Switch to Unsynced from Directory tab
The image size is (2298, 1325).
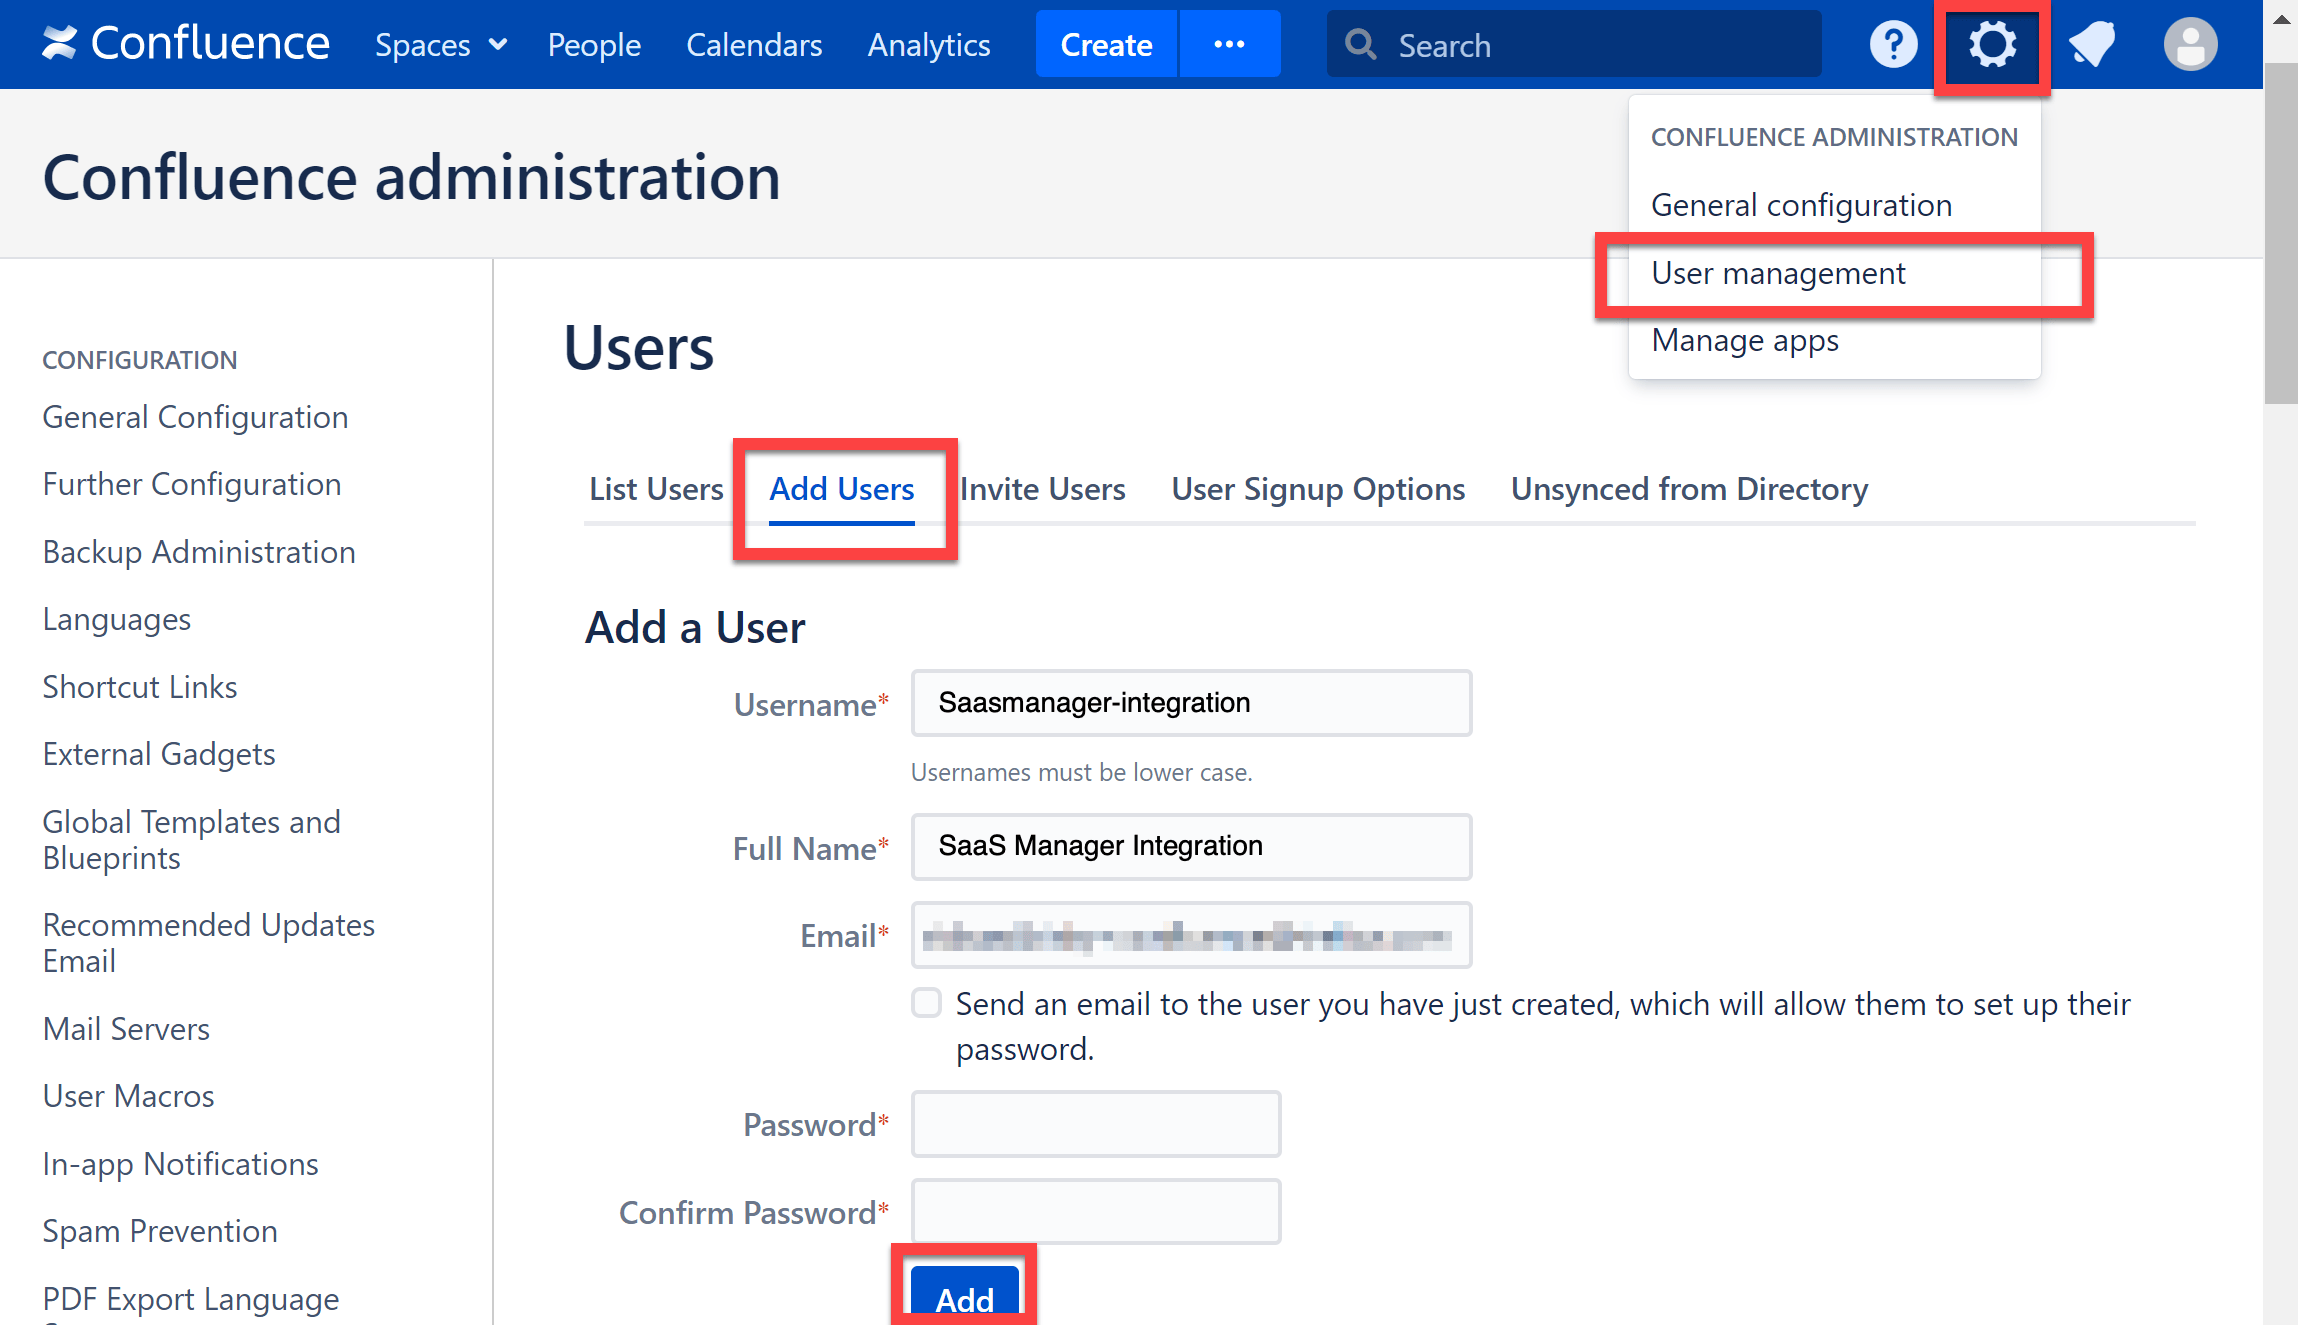[x=1689, y=489]
